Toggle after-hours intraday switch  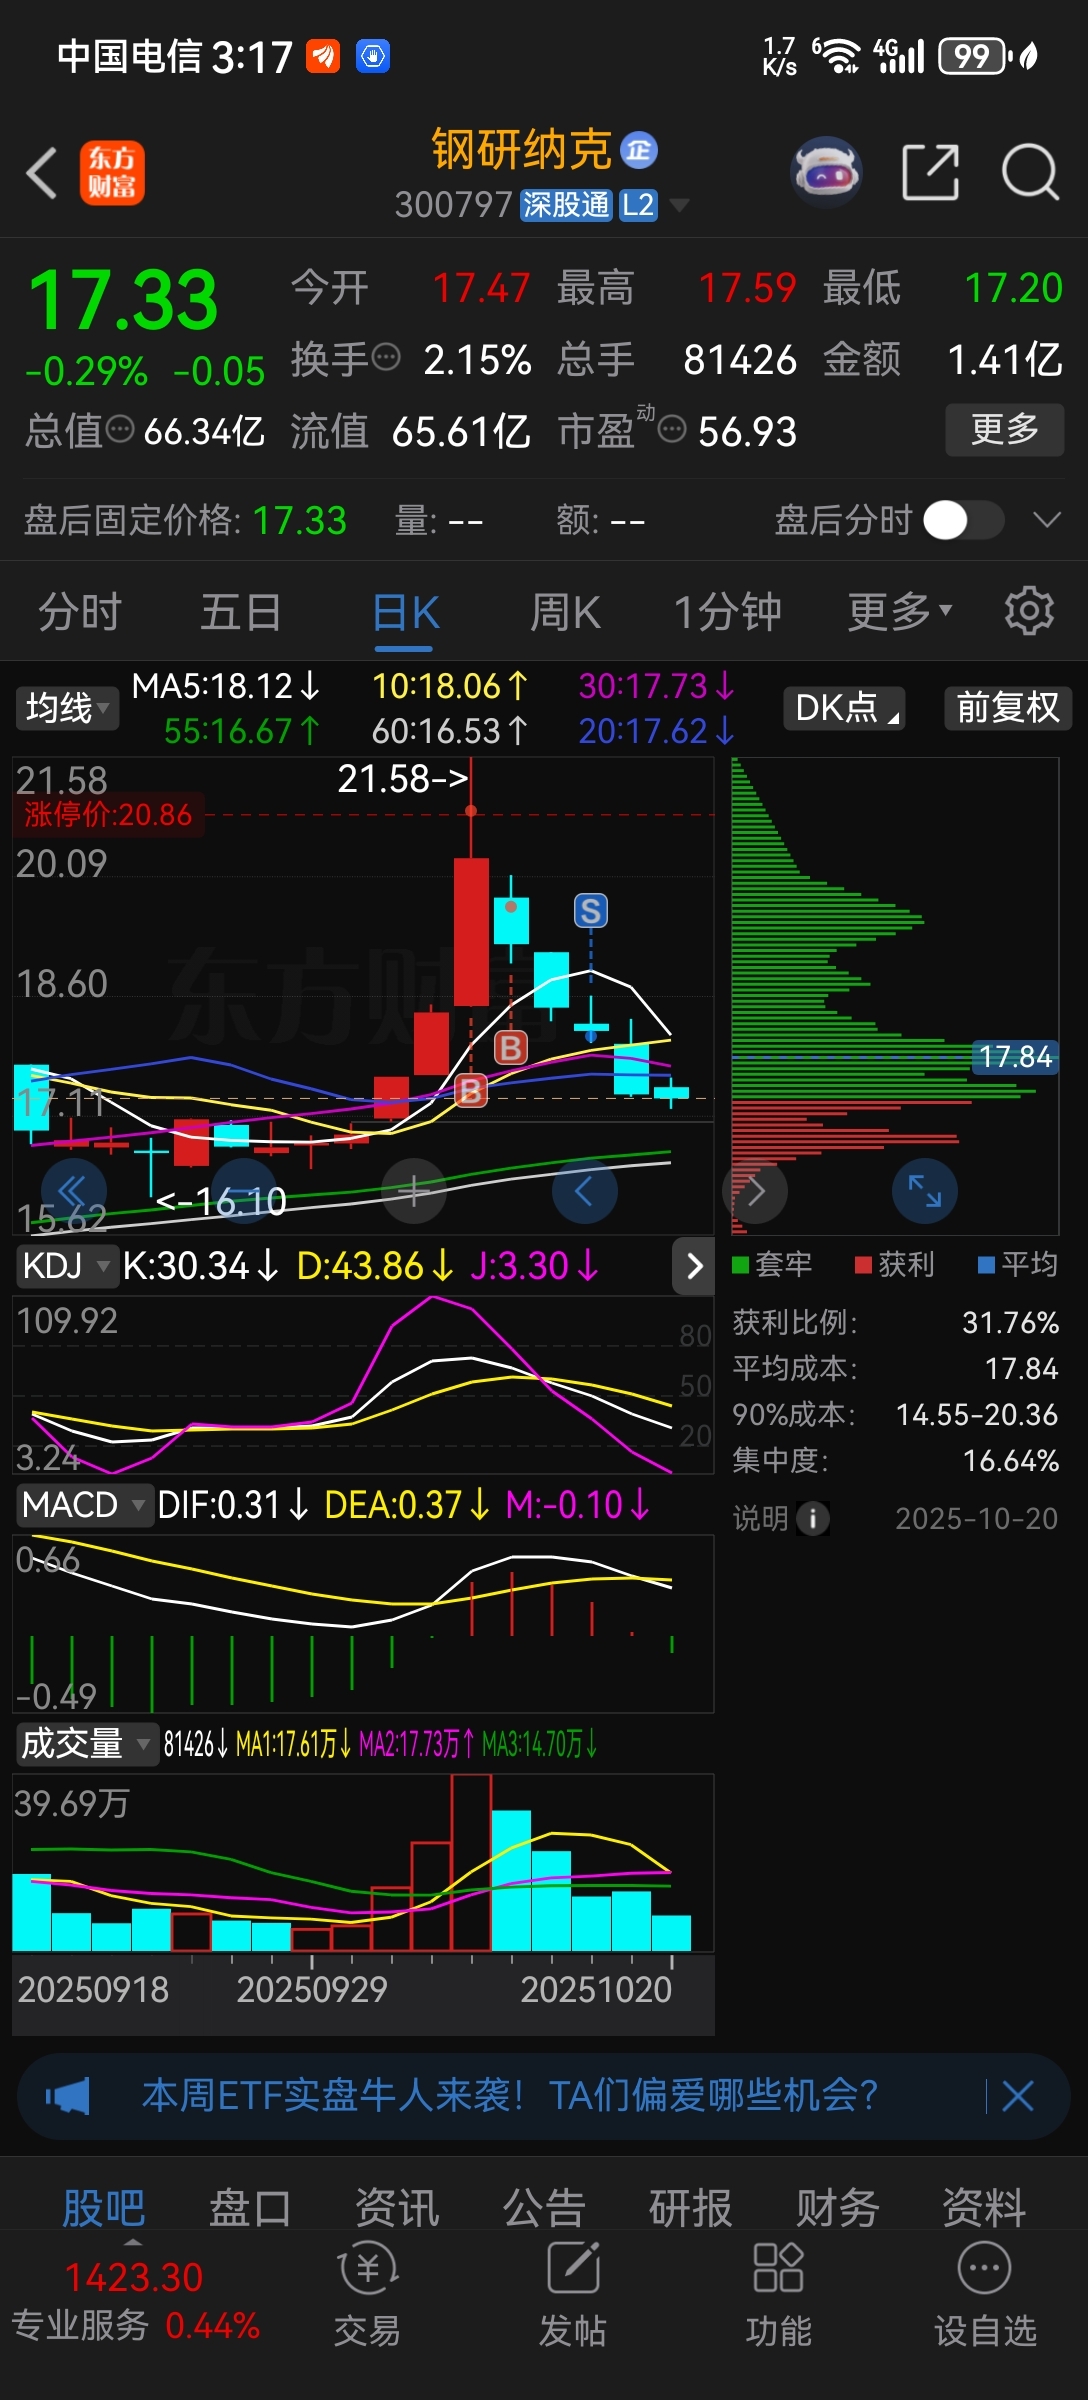[x=963, y=520]
